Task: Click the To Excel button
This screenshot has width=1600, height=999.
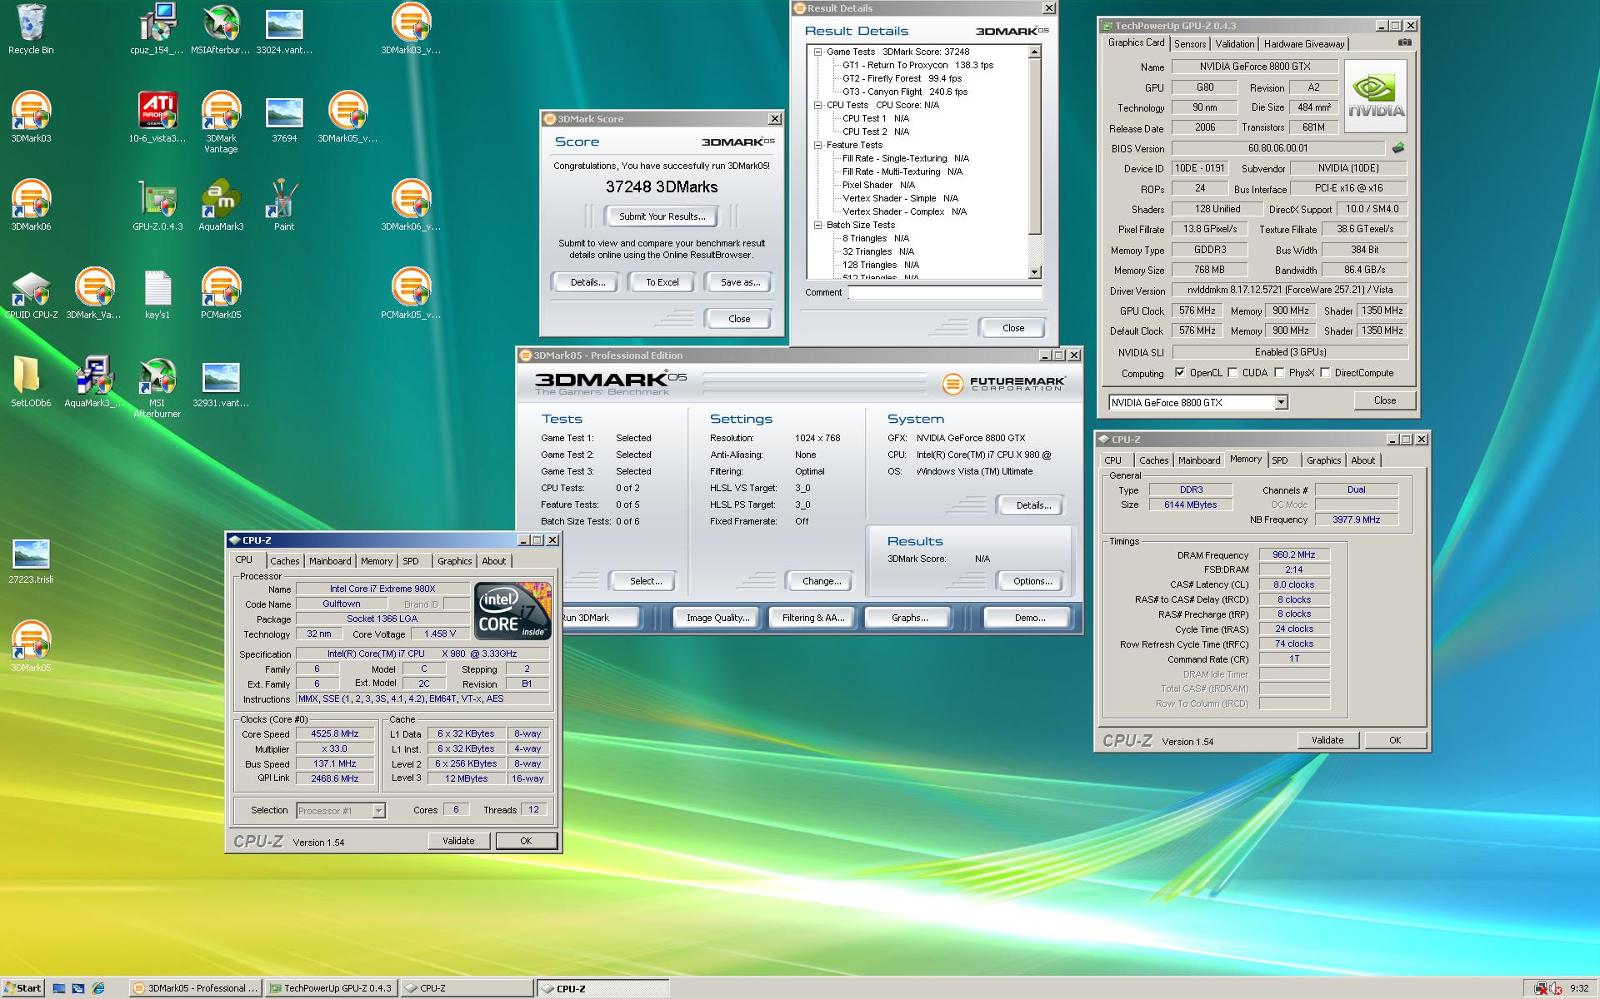Action: click(662, 282)
